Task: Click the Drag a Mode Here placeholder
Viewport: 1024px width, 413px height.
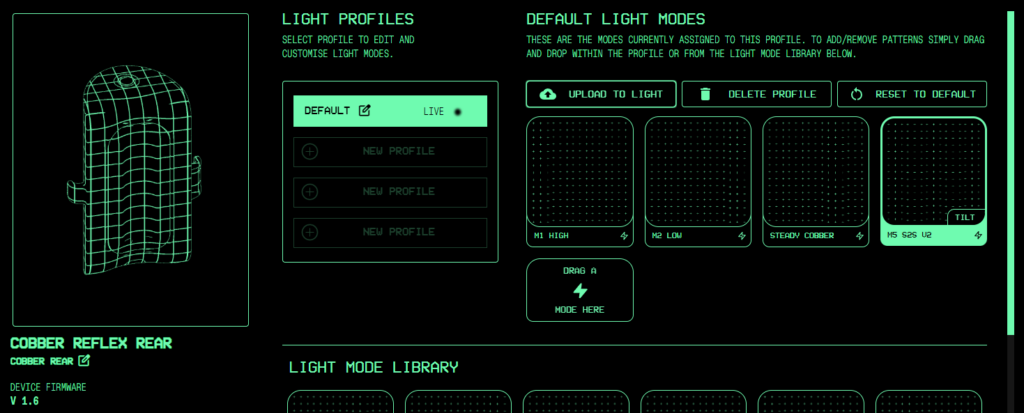Action: (580, 290)
